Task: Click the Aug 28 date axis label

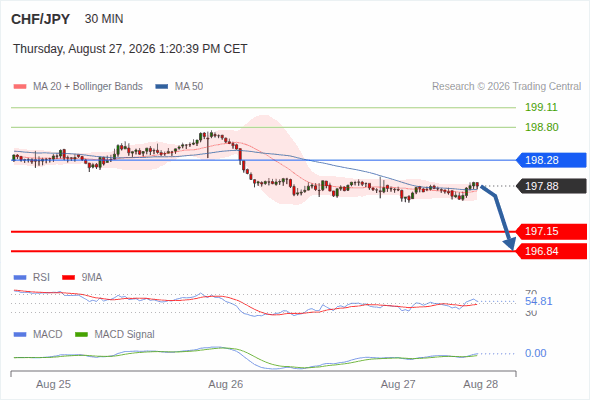Action: coord(481,384)
